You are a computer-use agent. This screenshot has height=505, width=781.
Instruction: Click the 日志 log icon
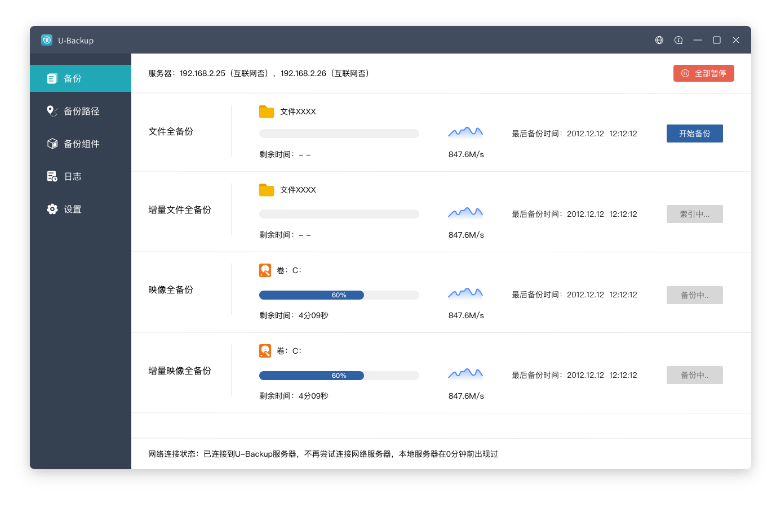pos(52,176)
